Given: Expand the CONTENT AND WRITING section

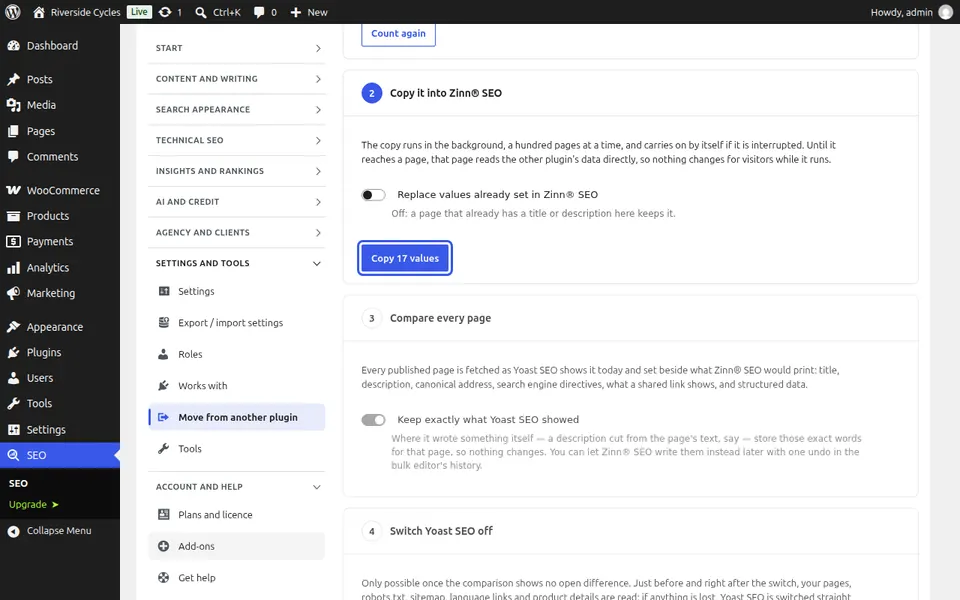Looking at the screenshot, I should tap(237, 79).
